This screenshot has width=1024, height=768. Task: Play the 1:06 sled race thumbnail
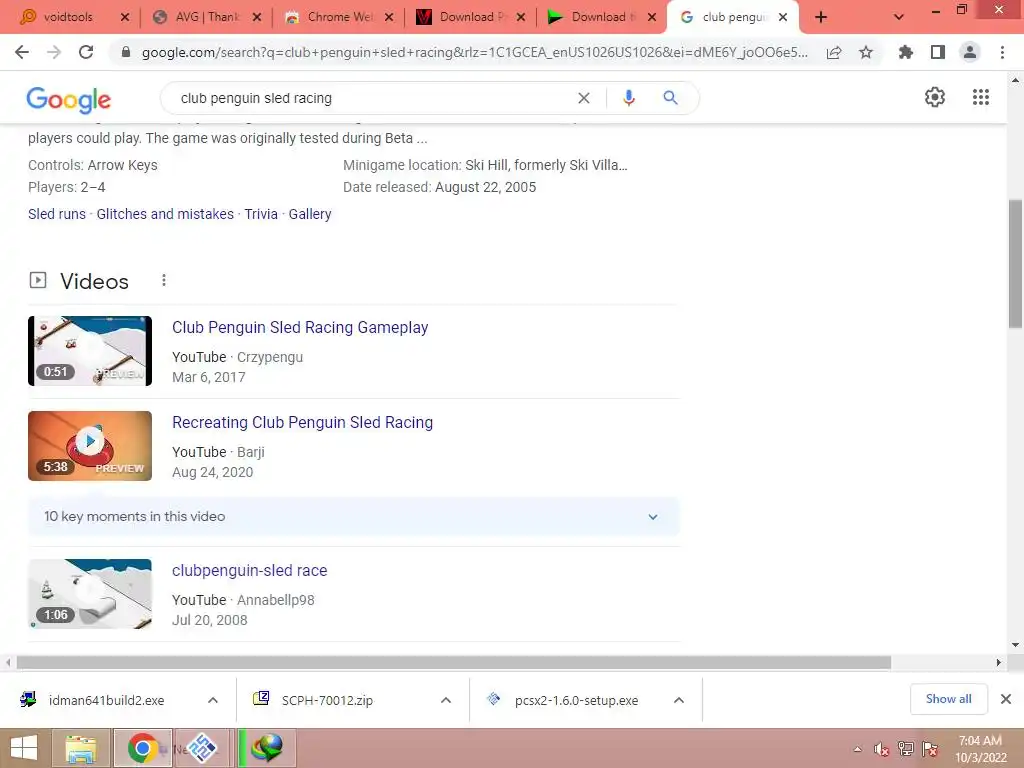[x=90, y=594]
